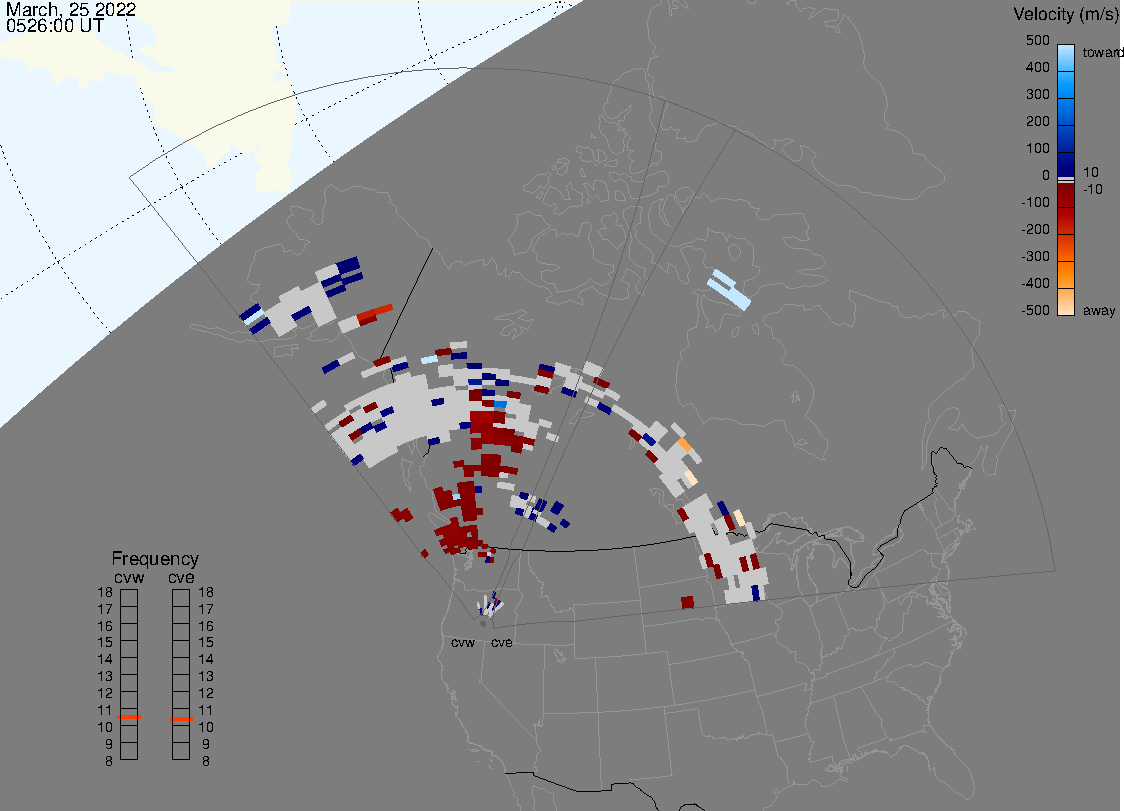Click the red frequency marker on cvw bar
The width and height of the screenshot is (1124, 811).
(x=128, y=718)
